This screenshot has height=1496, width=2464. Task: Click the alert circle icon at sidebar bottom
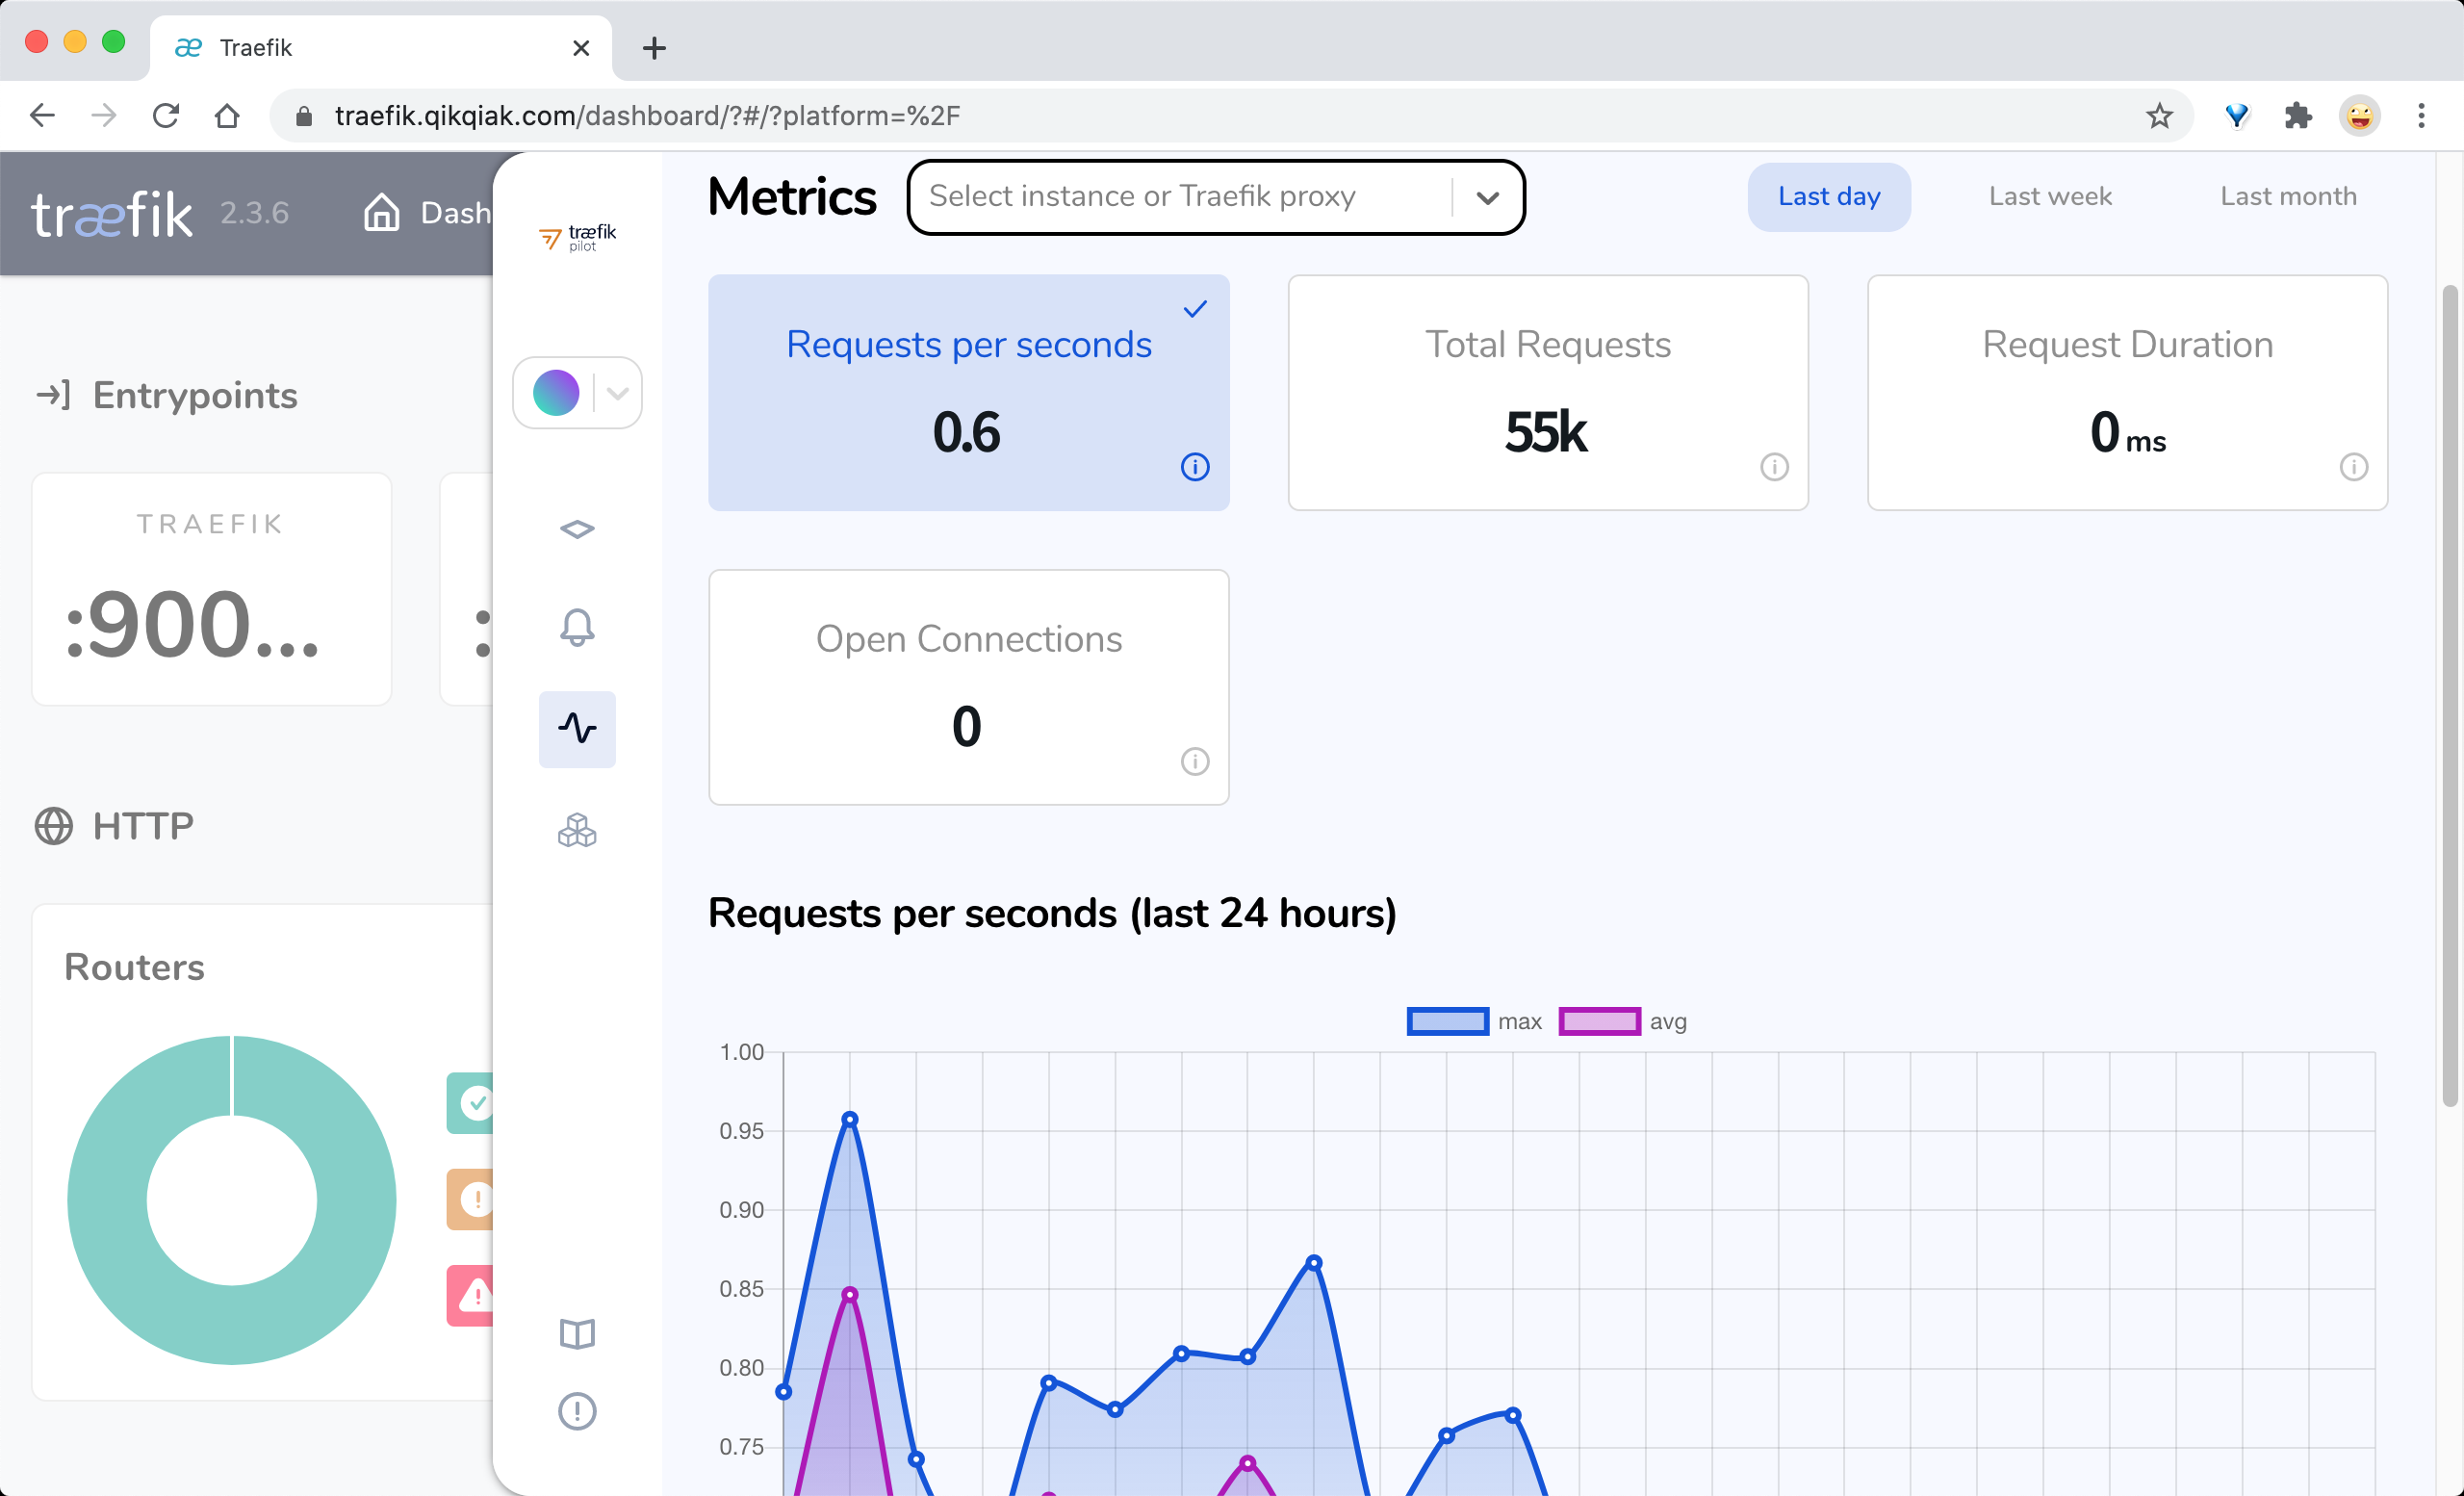pyautogui.click(x=577, y=1412)
